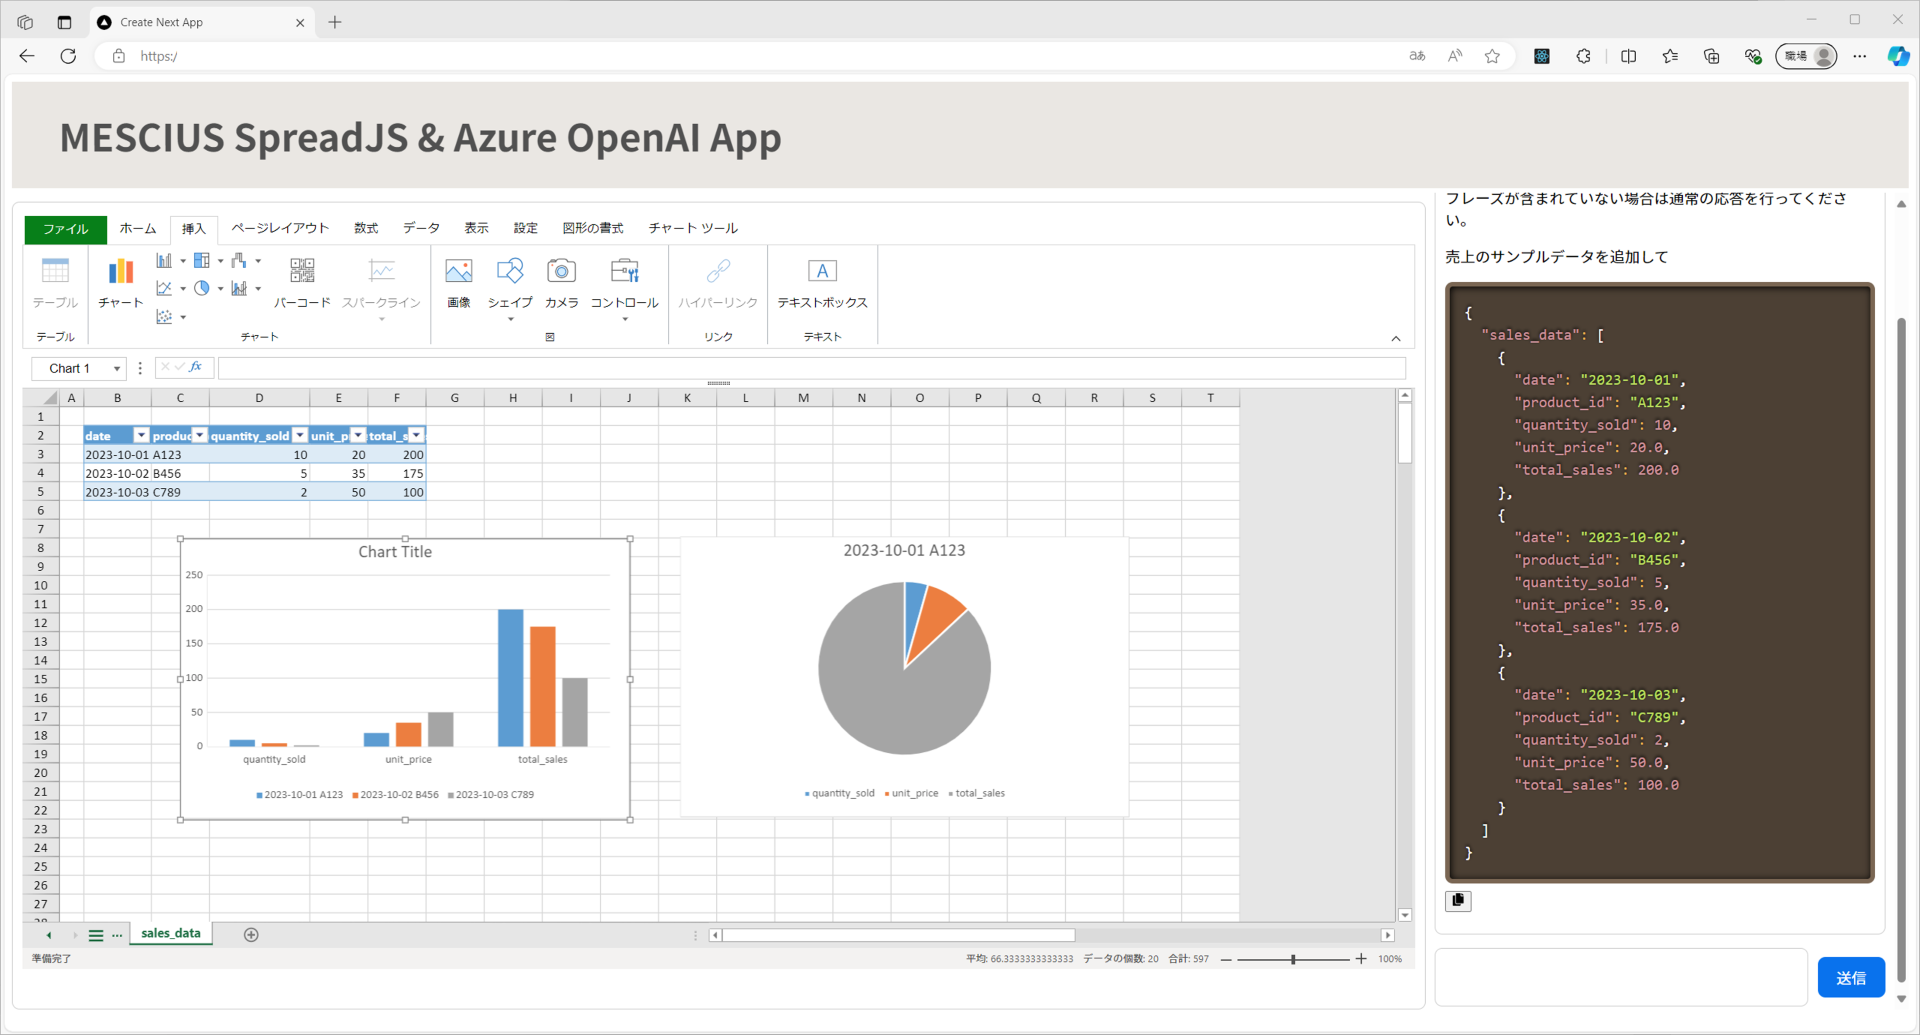Zoom out with the minus button

pos(1226,959)
